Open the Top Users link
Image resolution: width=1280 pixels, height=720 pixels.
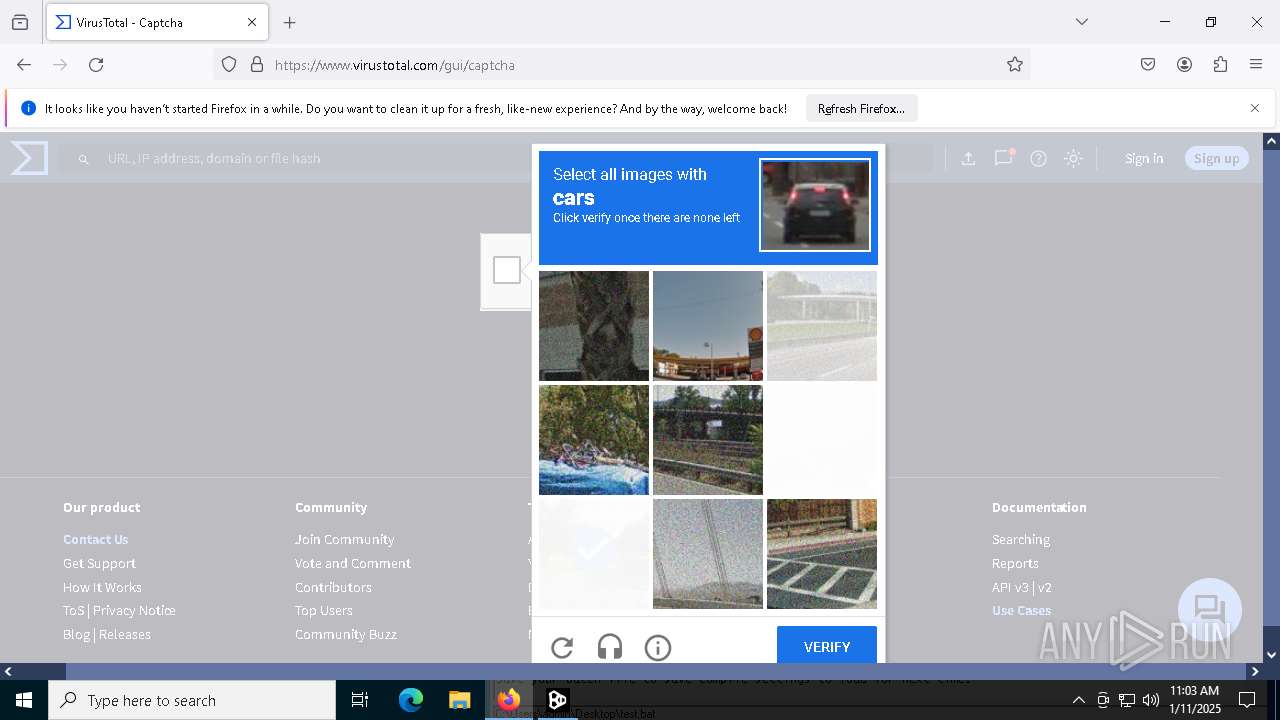(x=323, y=610)
